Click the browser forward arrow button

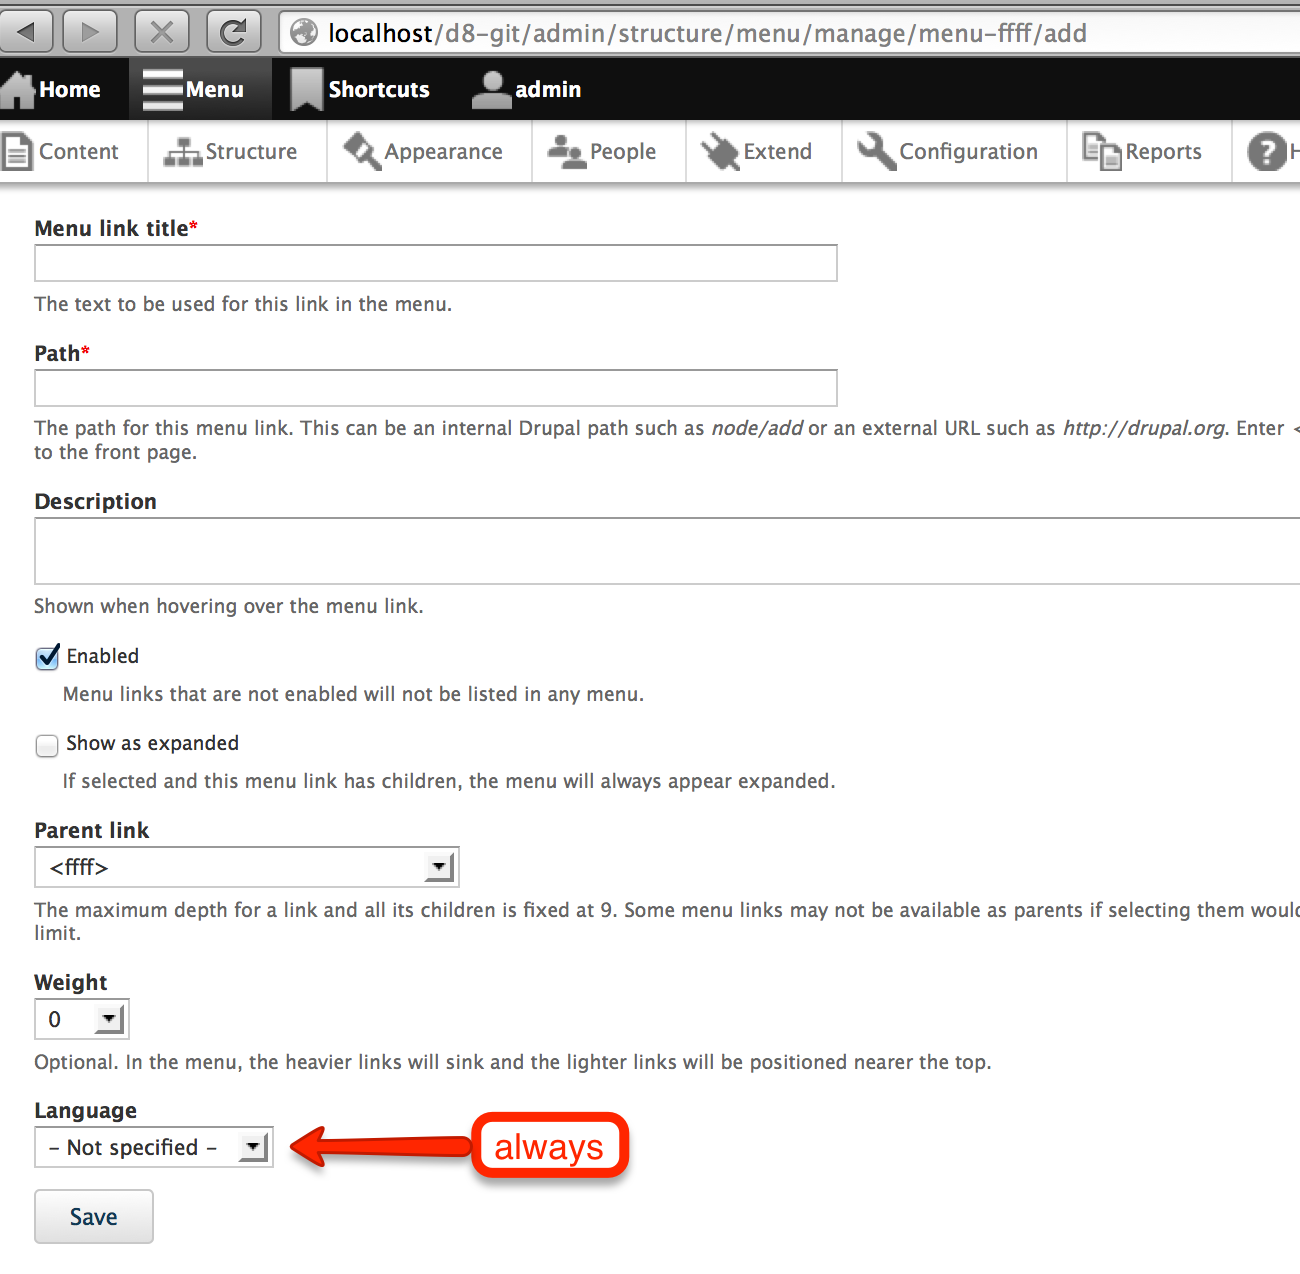[x=90, y=32]
